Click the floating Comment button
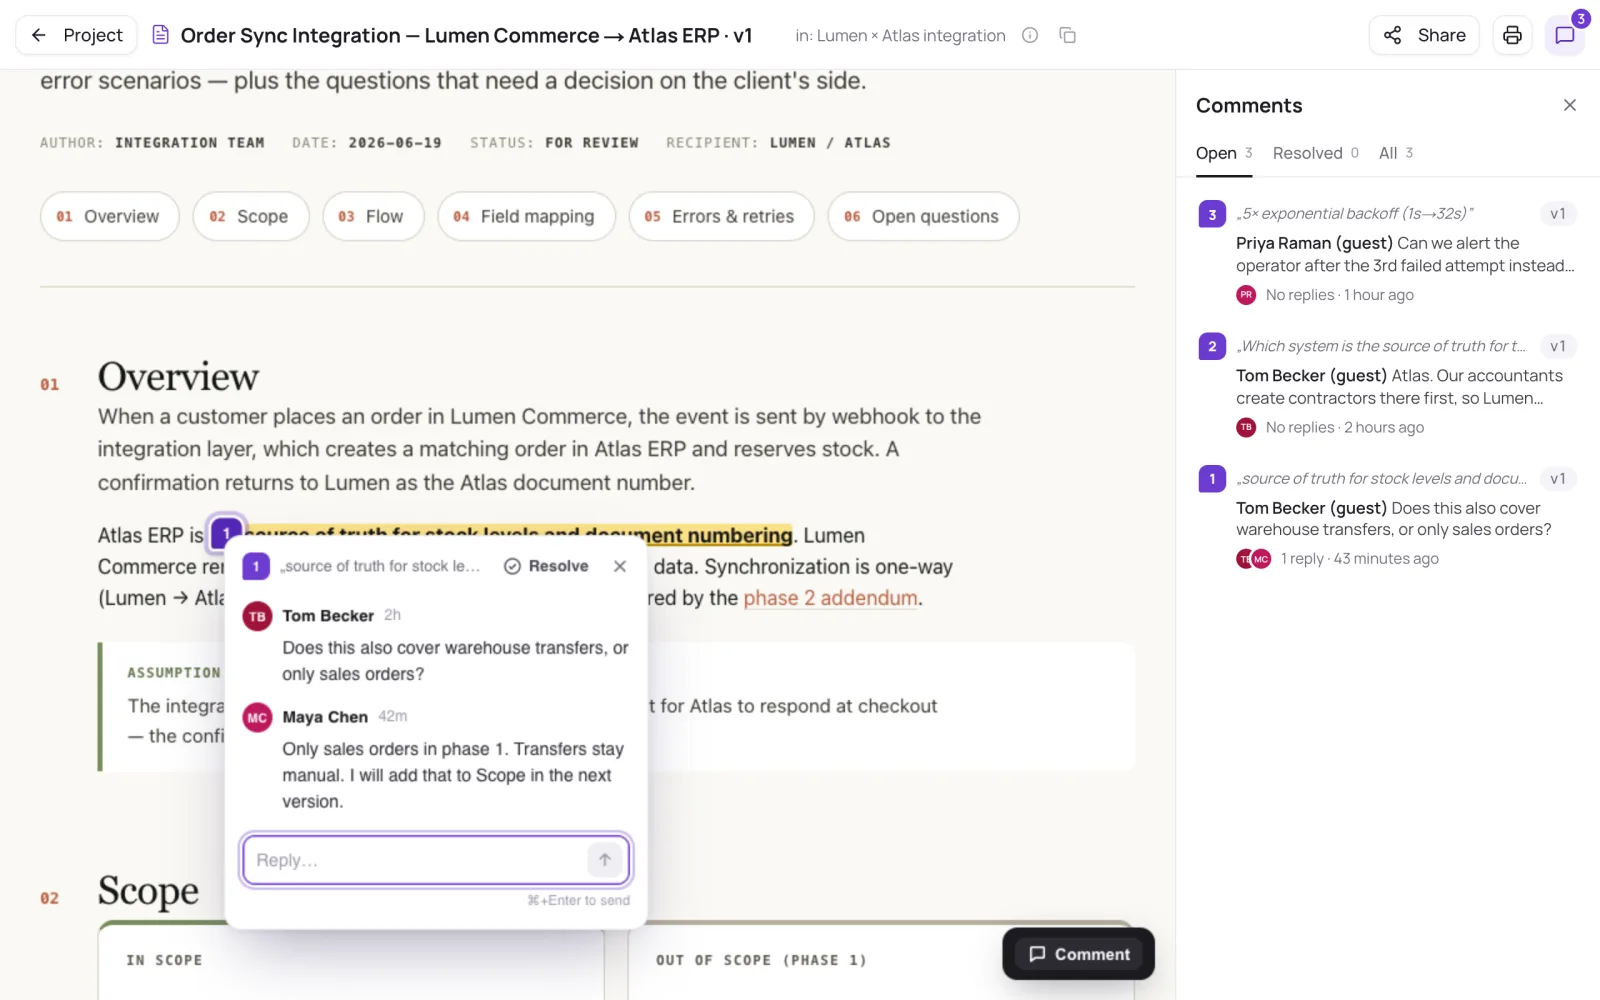The height and width of the screenshot is (1000, 1600). point(1078,954)
